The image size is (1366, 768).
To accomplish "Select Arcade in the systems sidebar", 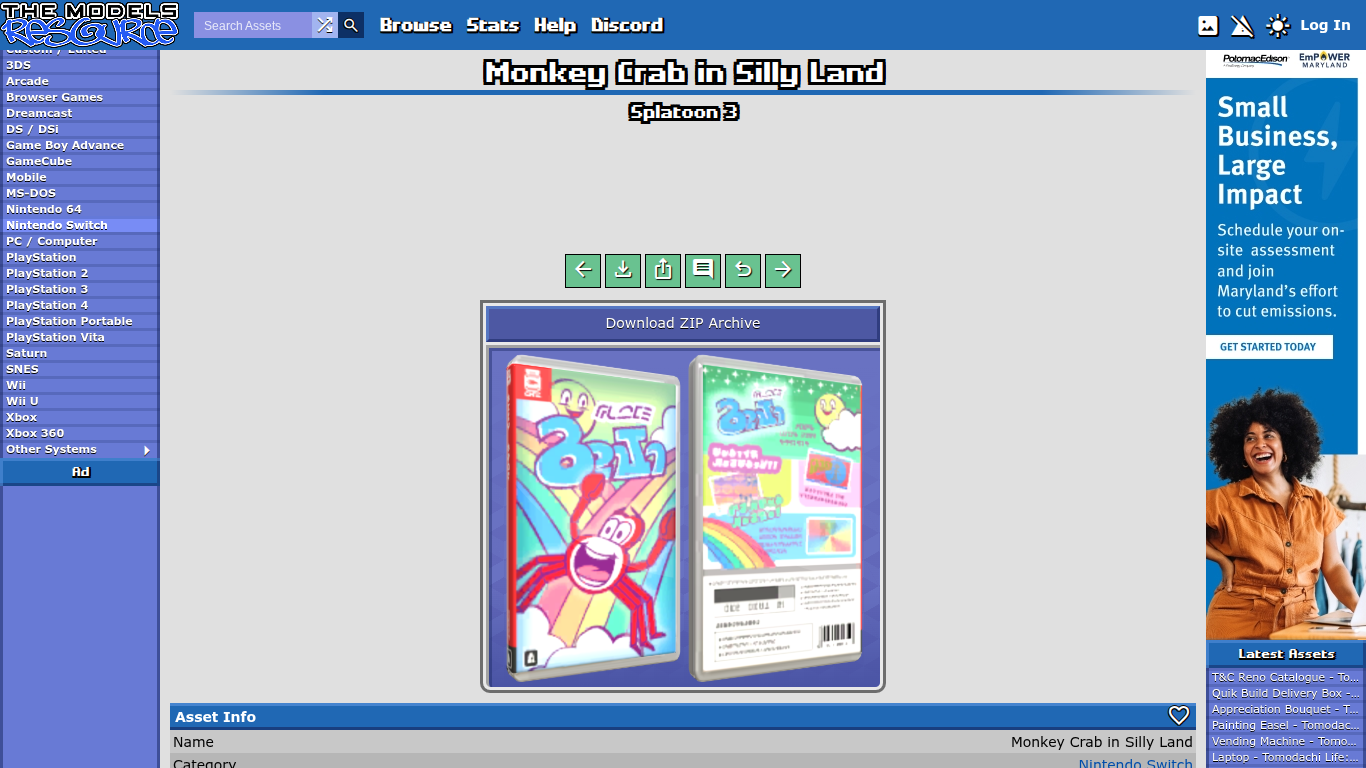I will click(x=80, y=81).
